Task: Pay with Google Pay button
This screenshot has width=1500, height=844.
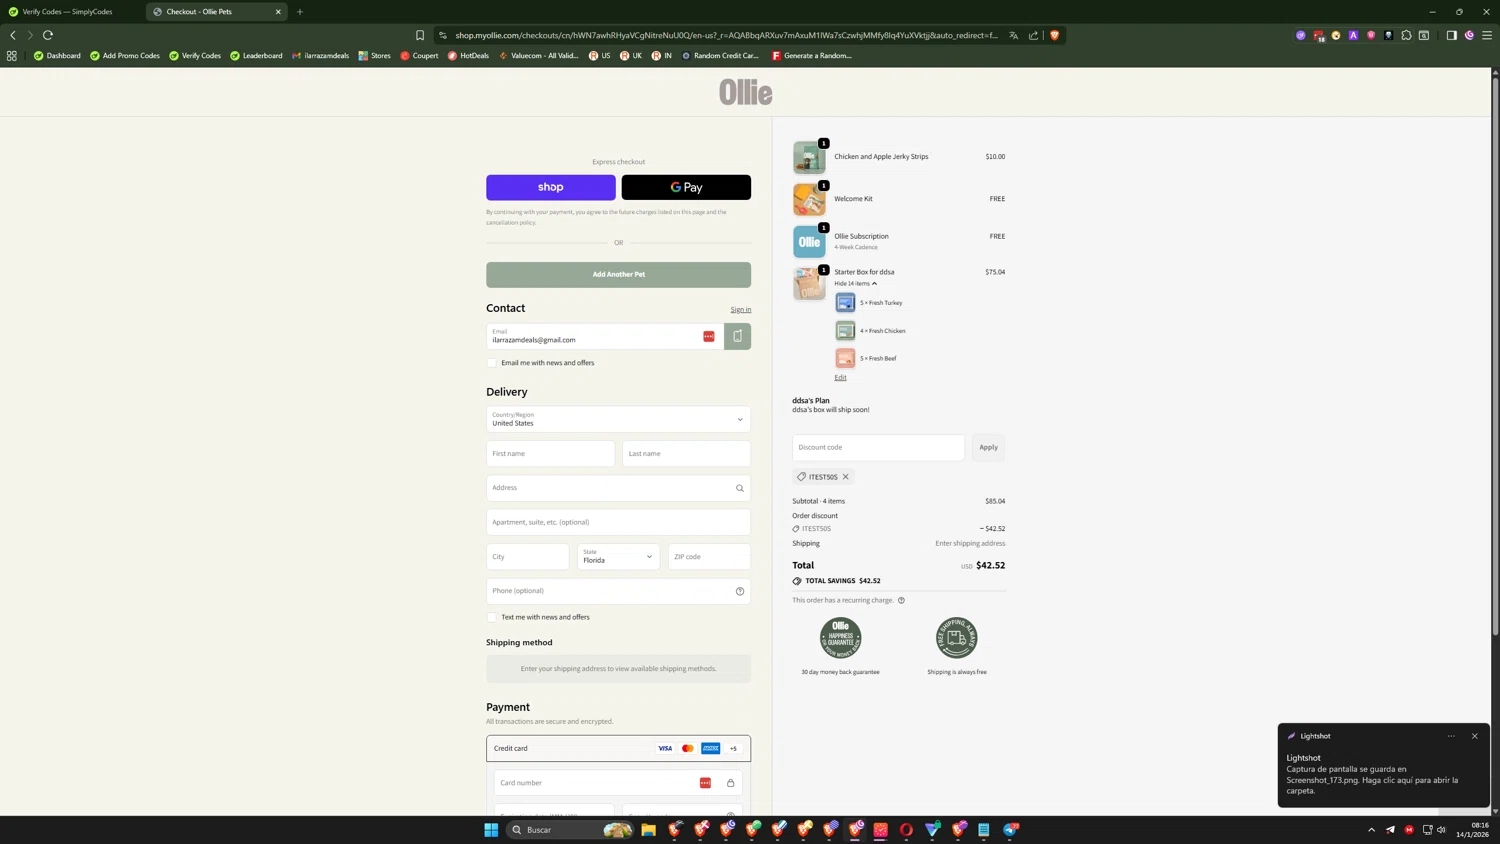Action: click(x=686, y=187)
